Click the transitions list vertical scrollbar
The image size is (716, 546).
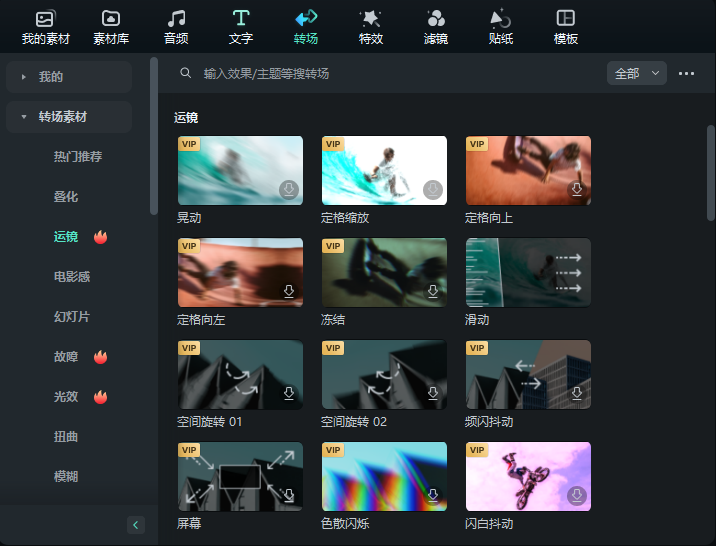coord(710,170)
